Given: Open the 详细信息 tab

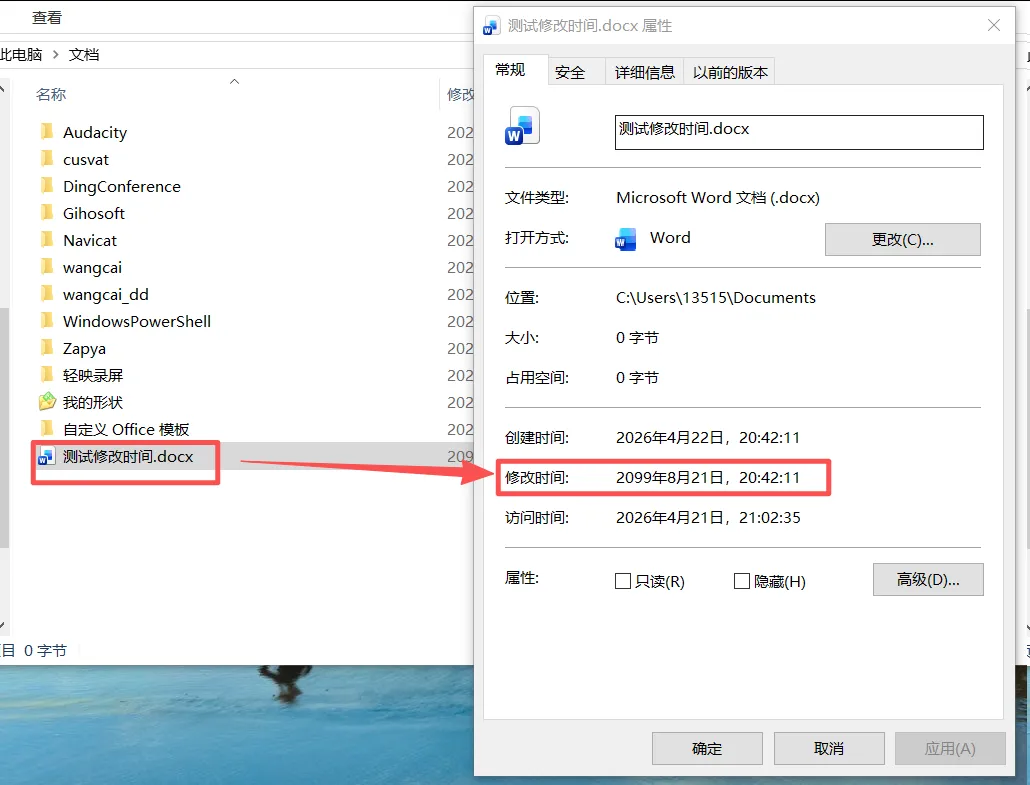Looking at the screenshot, I should point(644,72).
